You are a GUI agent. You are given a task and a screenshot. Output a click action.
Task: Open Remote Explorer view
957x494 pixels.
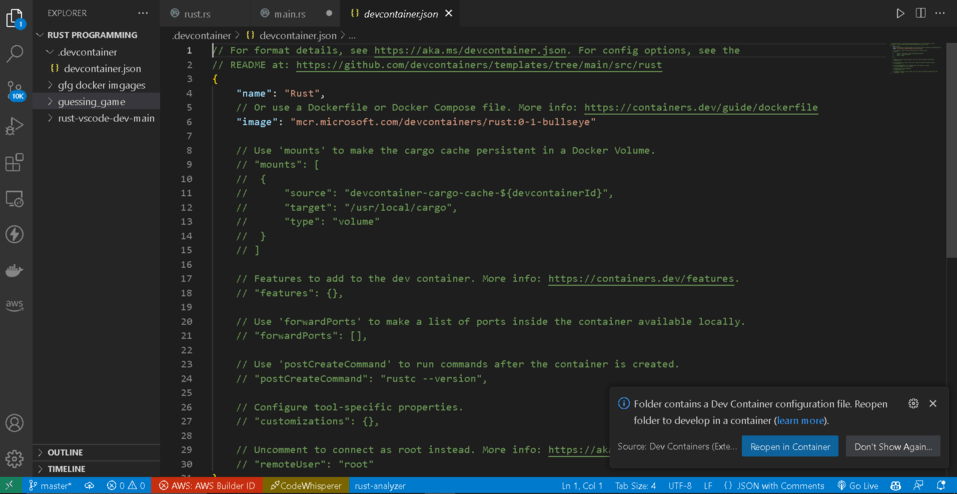pyautogui.click(x=15, y=199)
